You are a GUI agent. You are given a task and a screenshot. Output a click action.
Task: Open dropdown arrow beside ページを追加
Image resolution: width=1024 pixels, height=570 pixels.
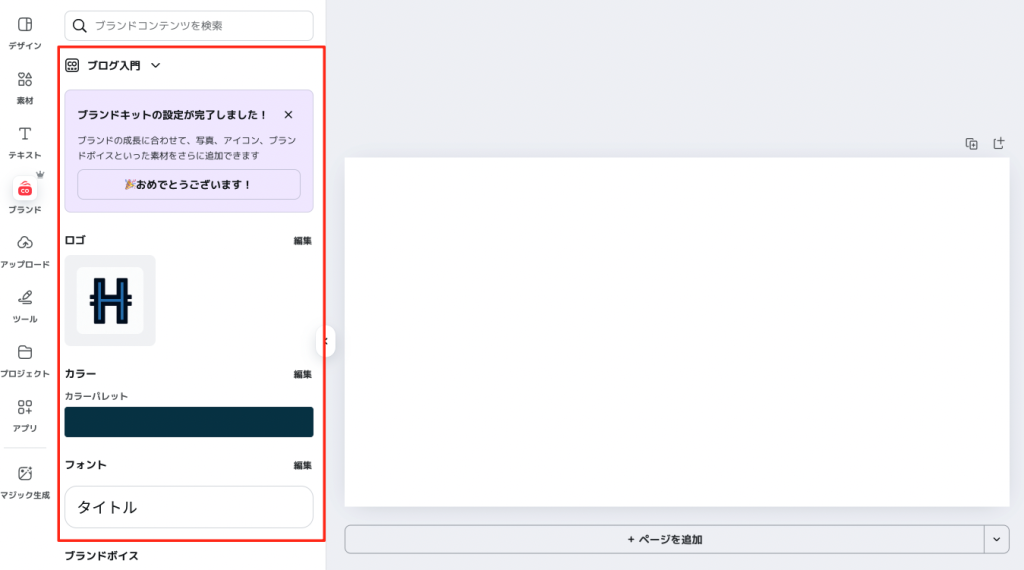pyautogui.click(x=996, y=539)
